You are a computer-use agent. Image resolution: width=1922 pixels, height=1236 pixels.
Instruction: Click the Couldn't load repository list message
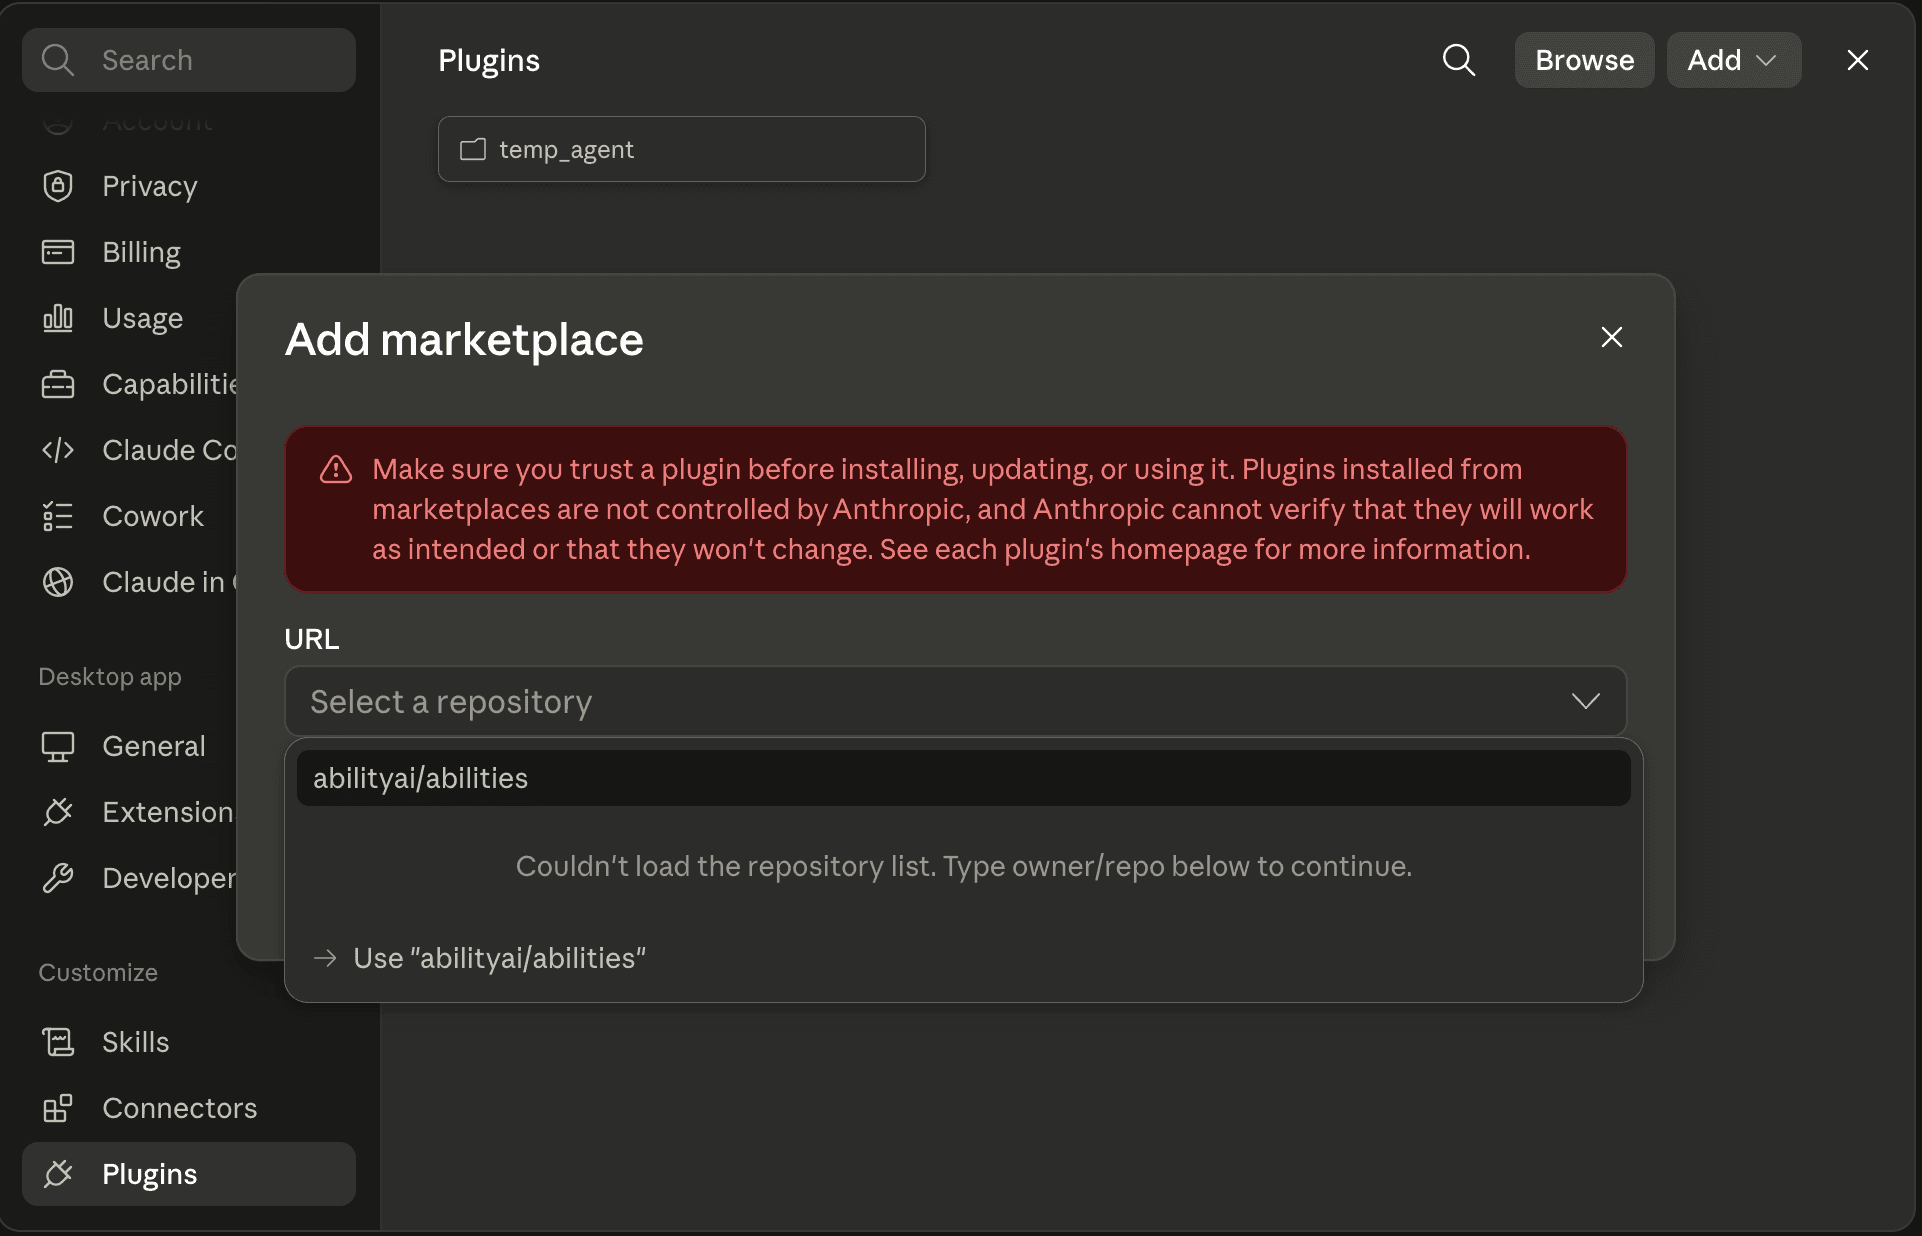coord(964,866)
